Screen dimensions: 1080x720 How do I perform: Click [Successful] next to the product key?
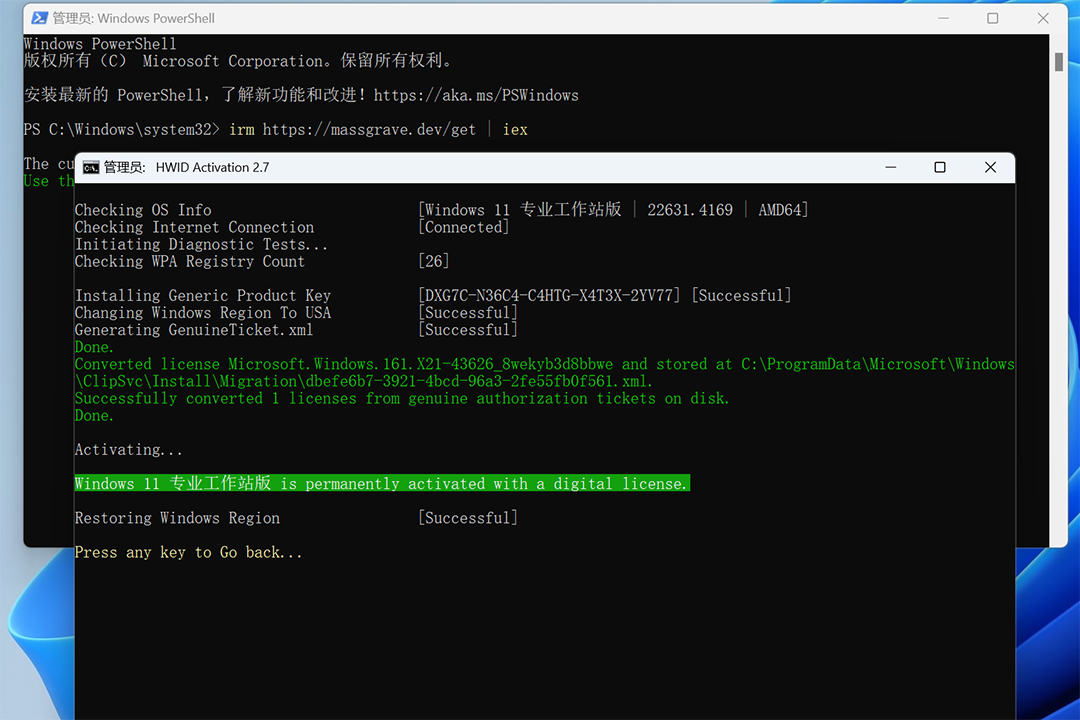[x=742, y=296]
